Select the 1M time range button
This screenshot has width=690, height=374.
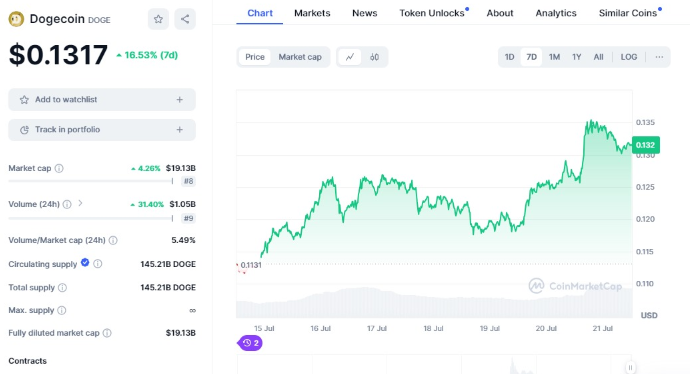coord(554,57)
